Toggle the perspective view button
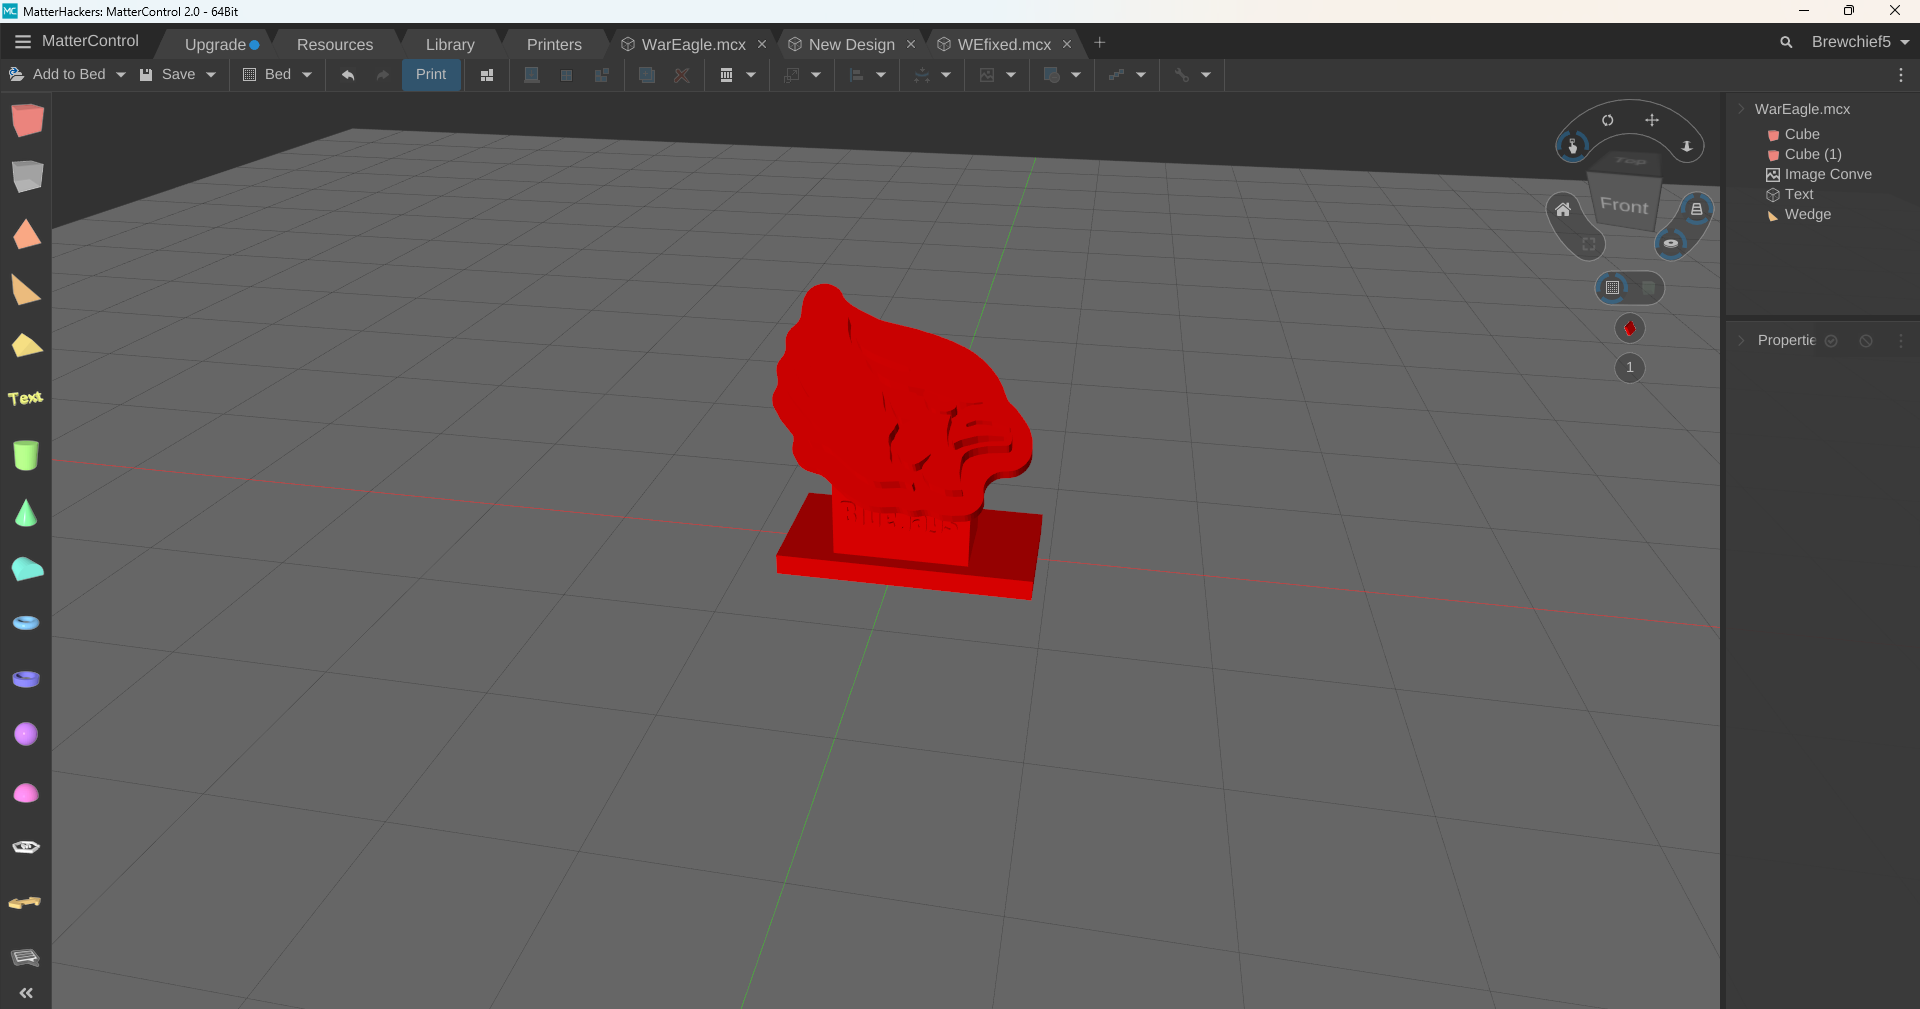1920x1009 pixels. pos(1697,209)
